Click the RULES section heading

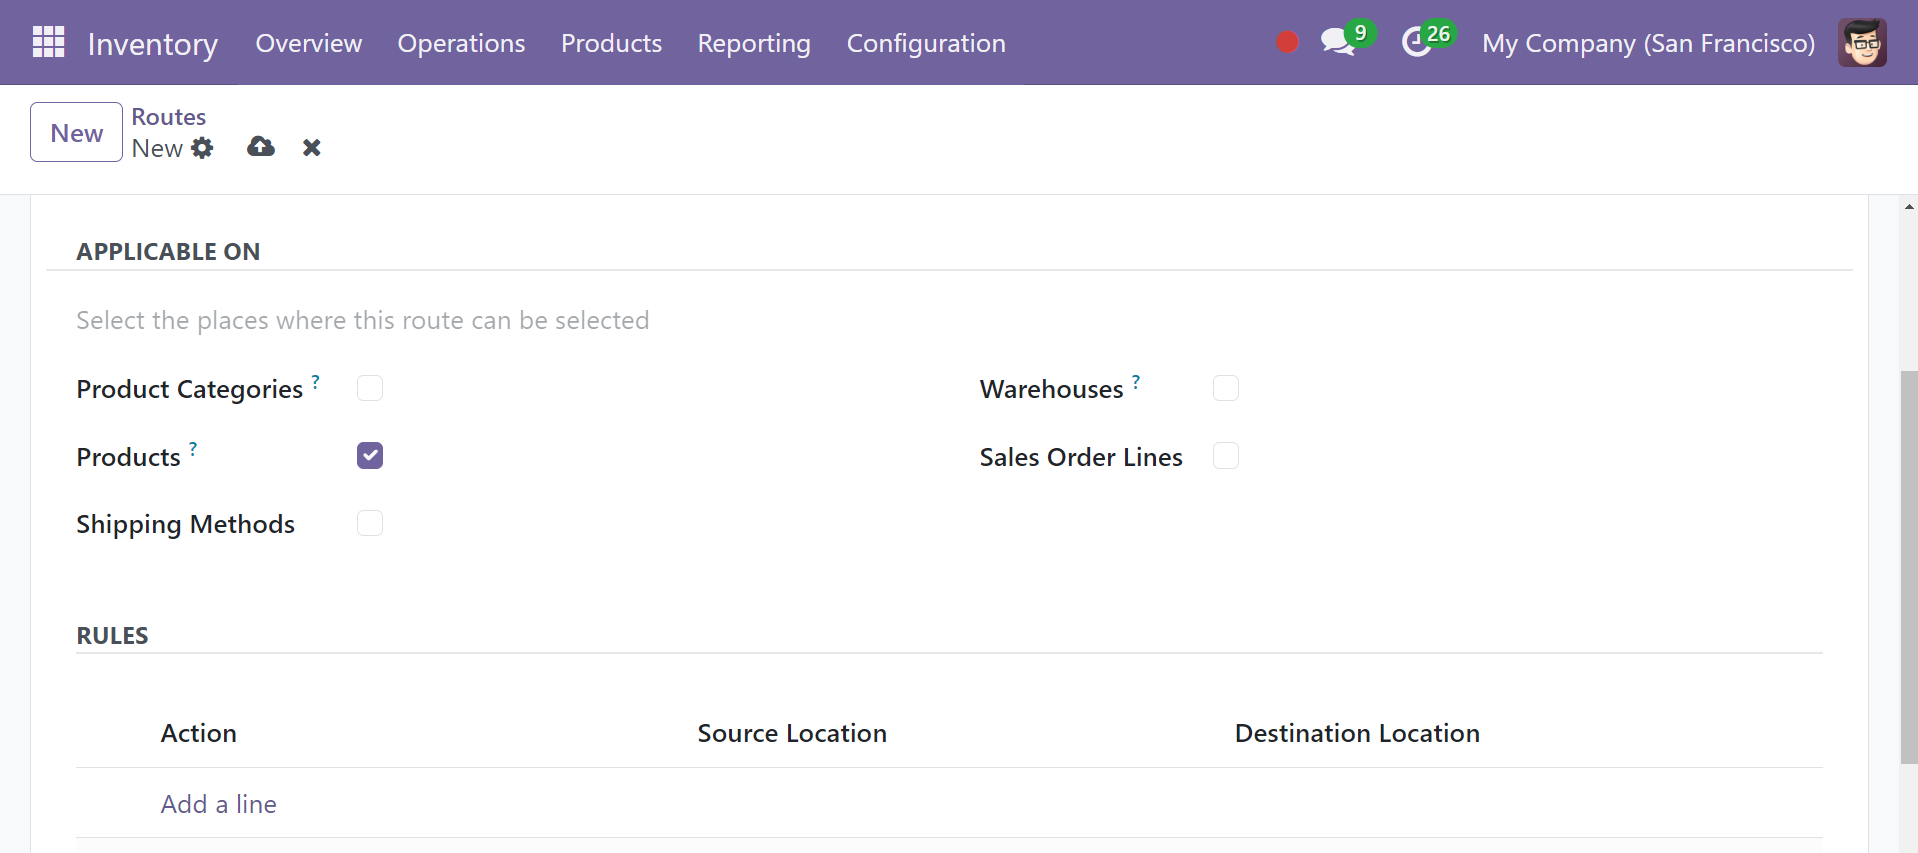click(112, 636)
